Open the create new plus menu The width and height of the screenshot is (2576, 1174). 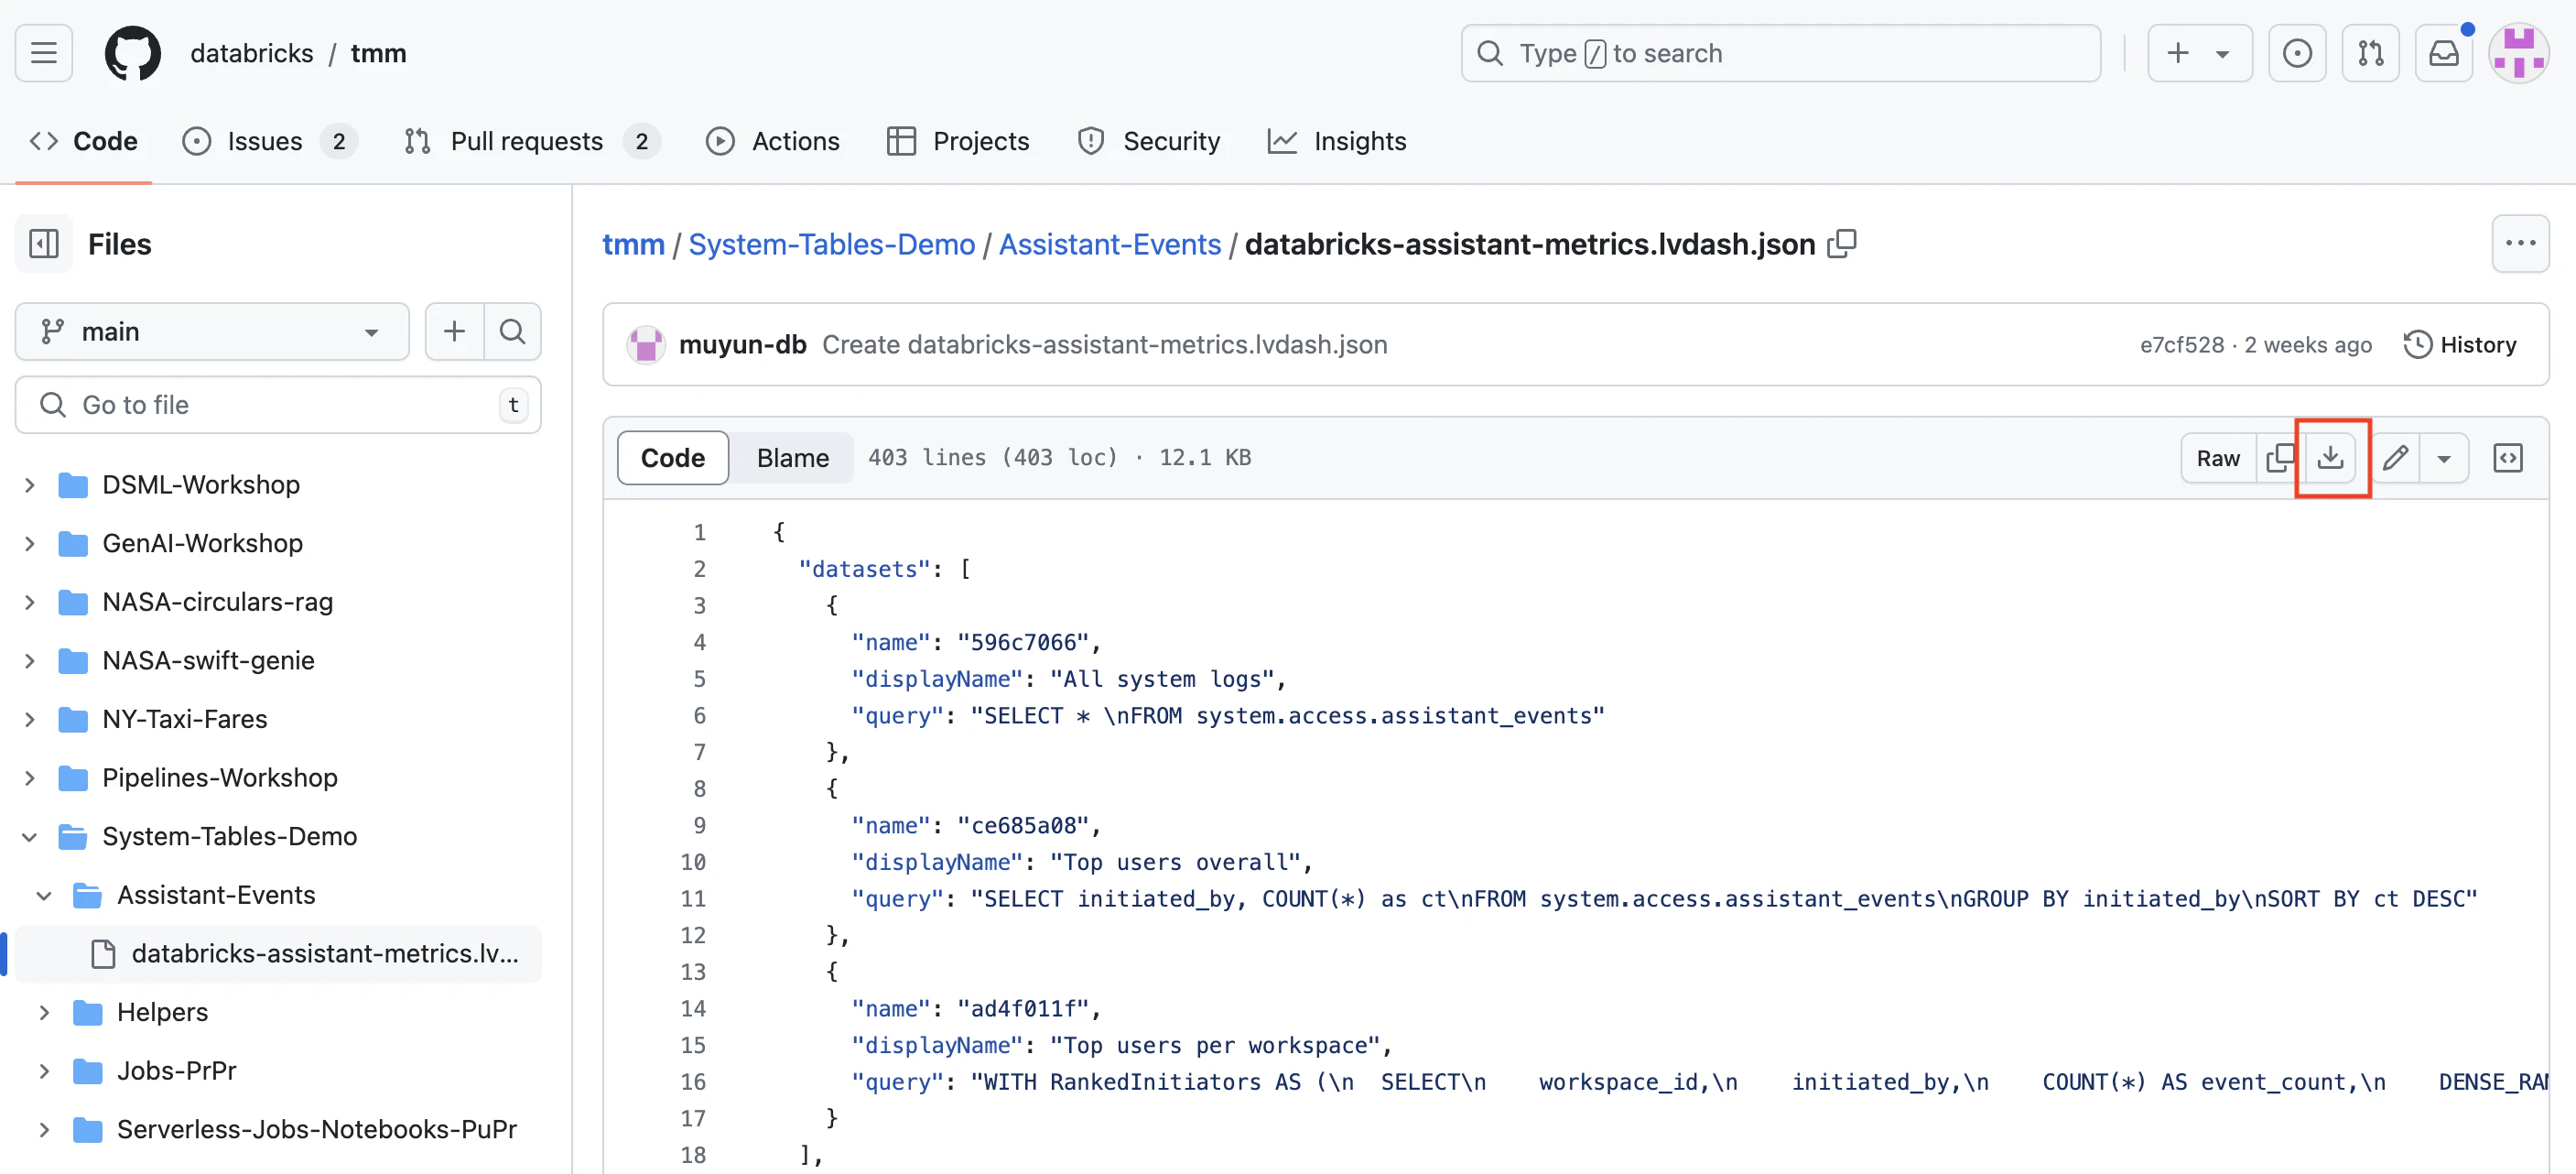pyautogui.click(x=2199, y=53)
